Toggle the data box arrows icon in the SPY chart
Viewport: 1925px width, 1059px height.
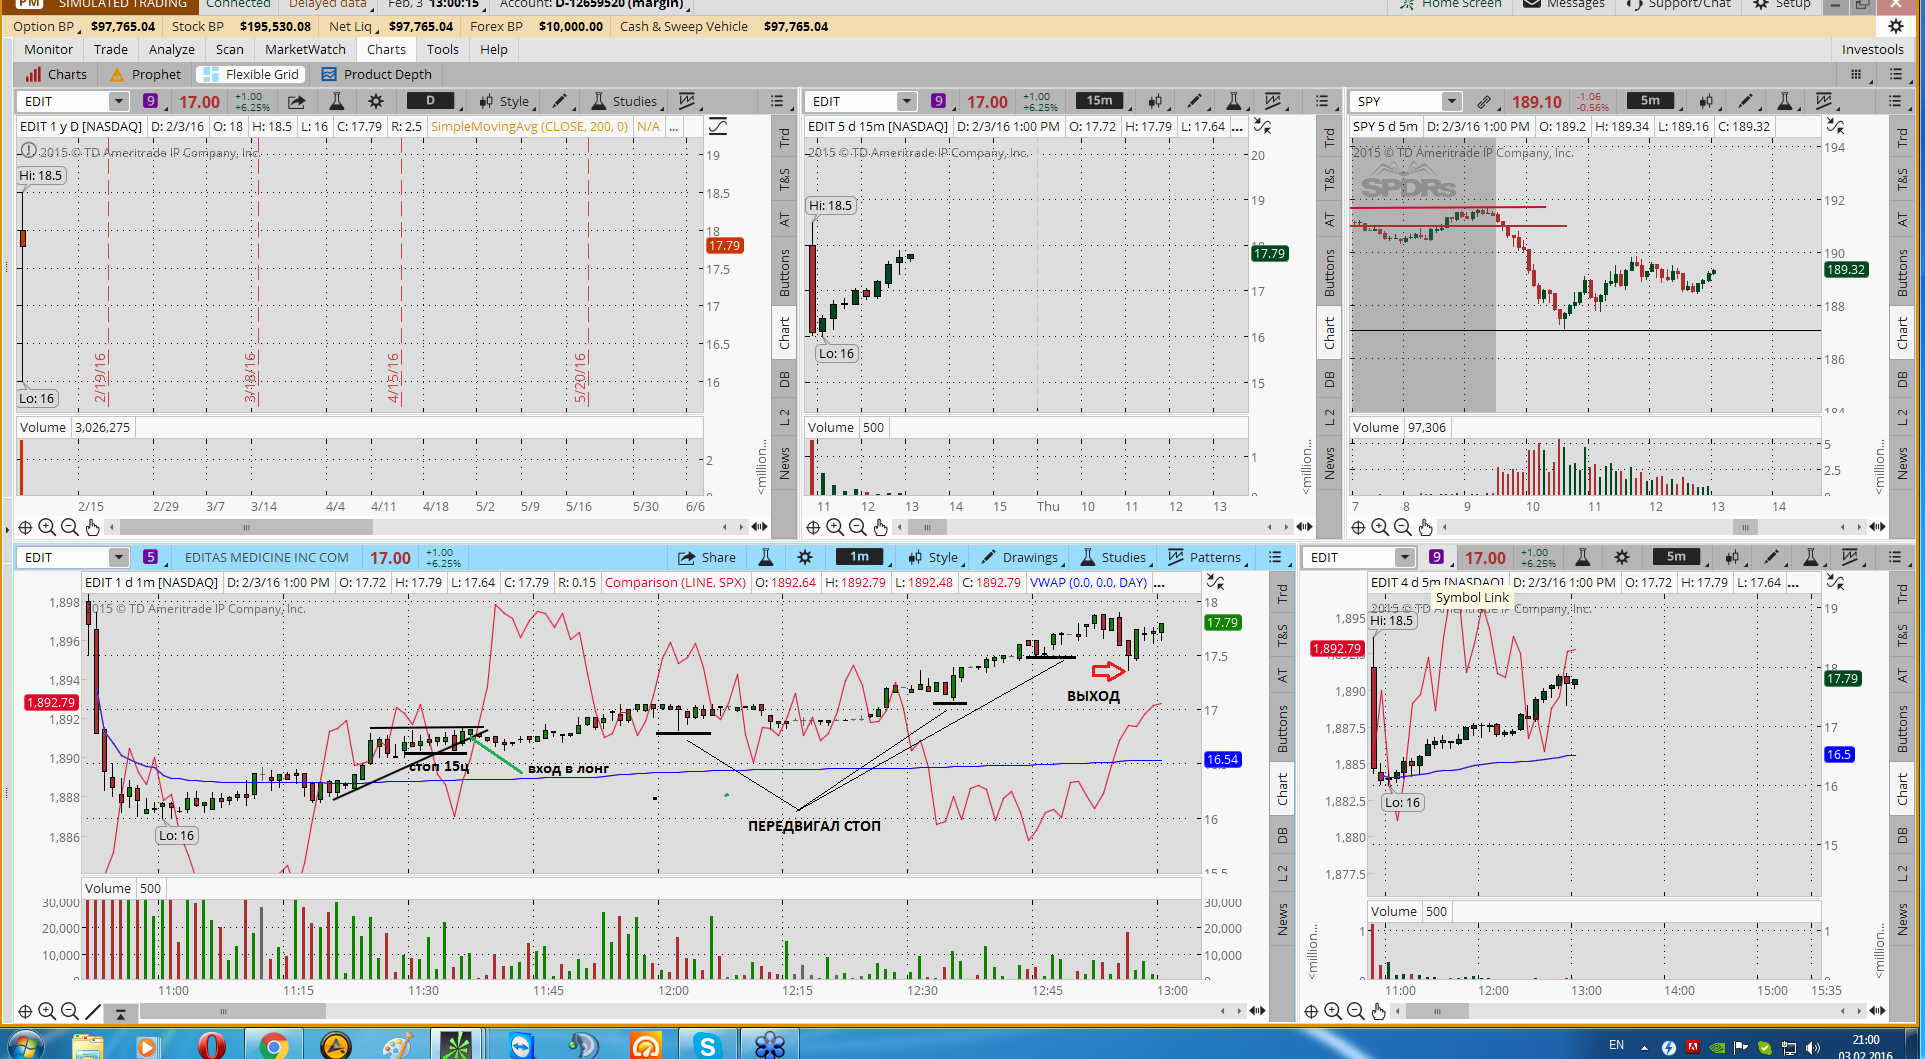[x=1835, y=126]
